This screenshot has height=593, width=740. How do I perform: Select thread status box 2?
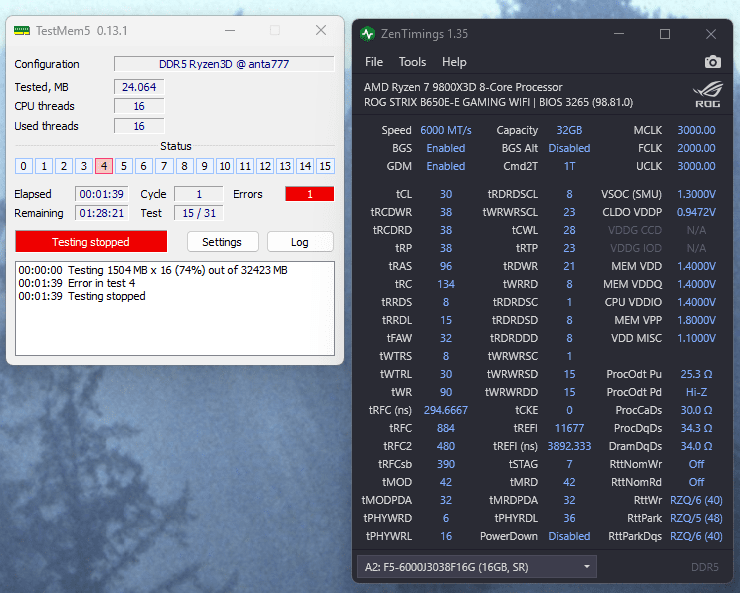click(x=64, y=166)
